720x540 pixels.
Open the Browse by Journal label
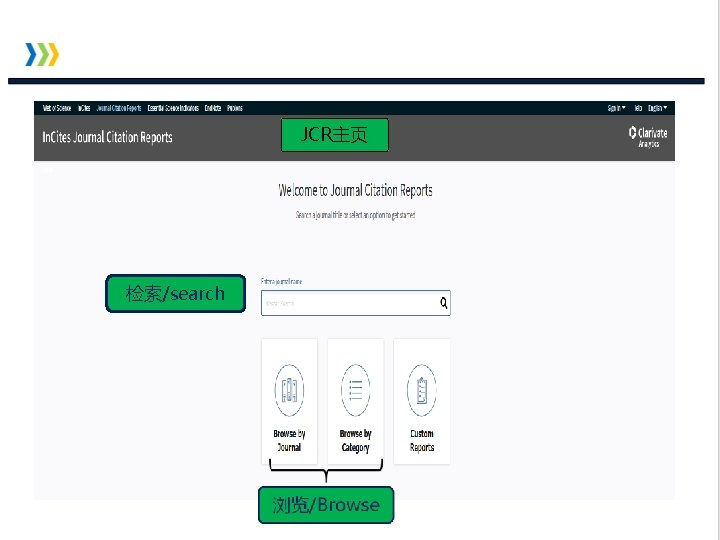[x=289, y=440]
